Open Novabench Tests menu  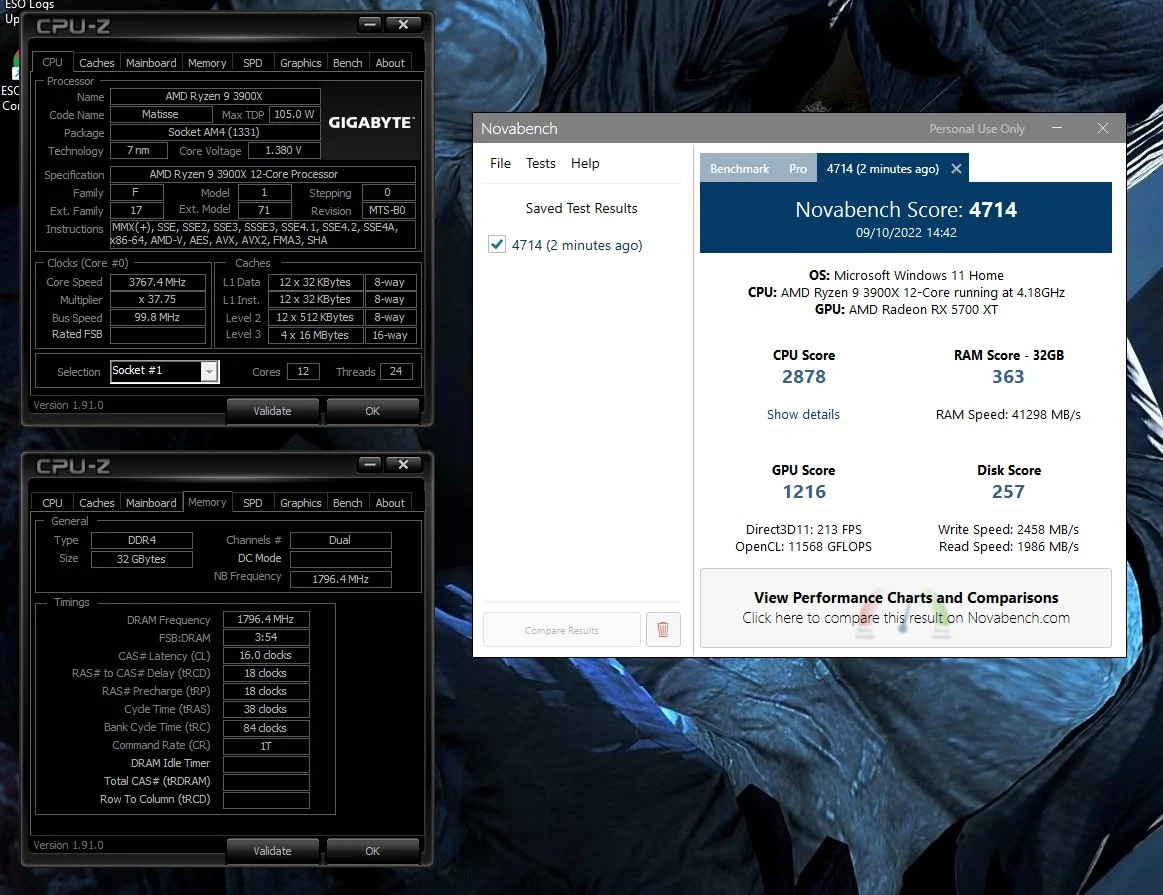[x=541, y=163]
